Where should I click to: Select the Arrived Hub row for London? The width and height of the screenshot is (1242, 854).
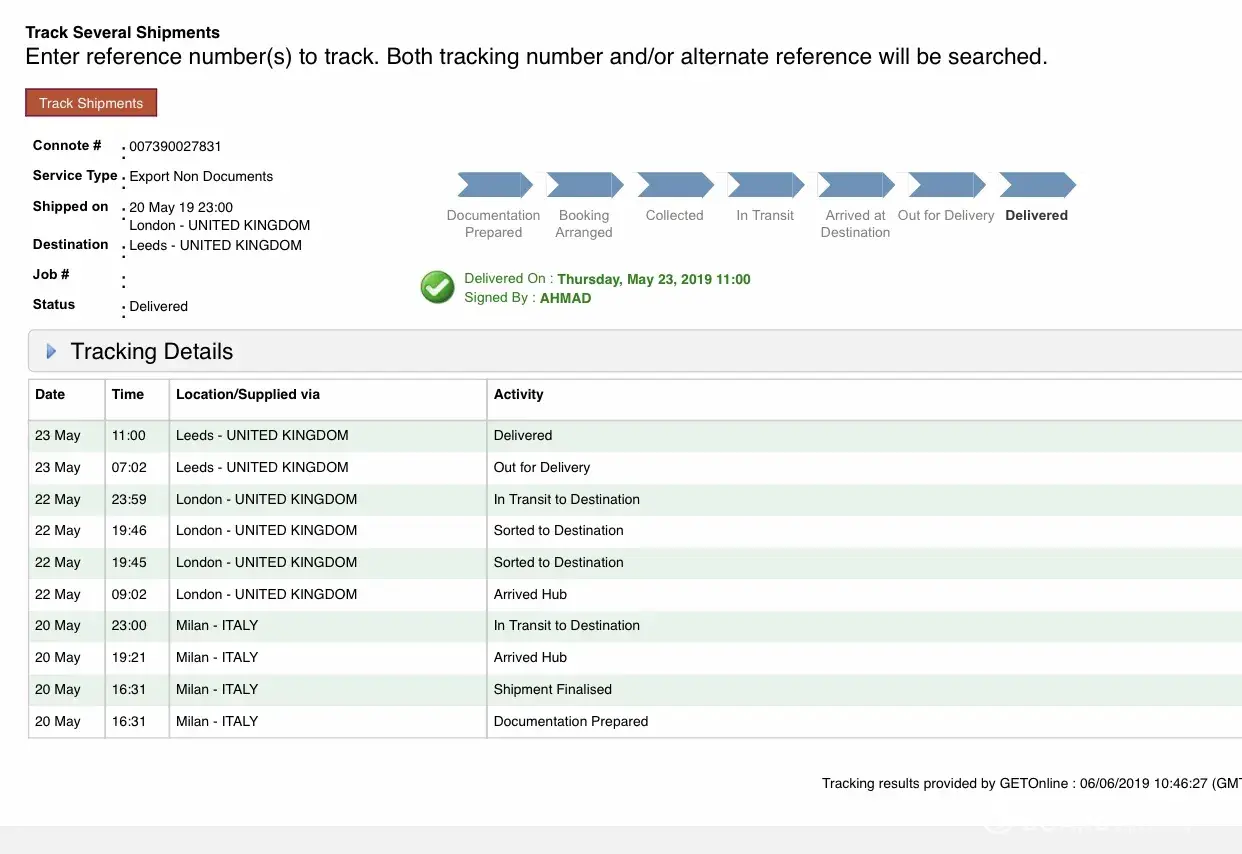click(636, 595)
